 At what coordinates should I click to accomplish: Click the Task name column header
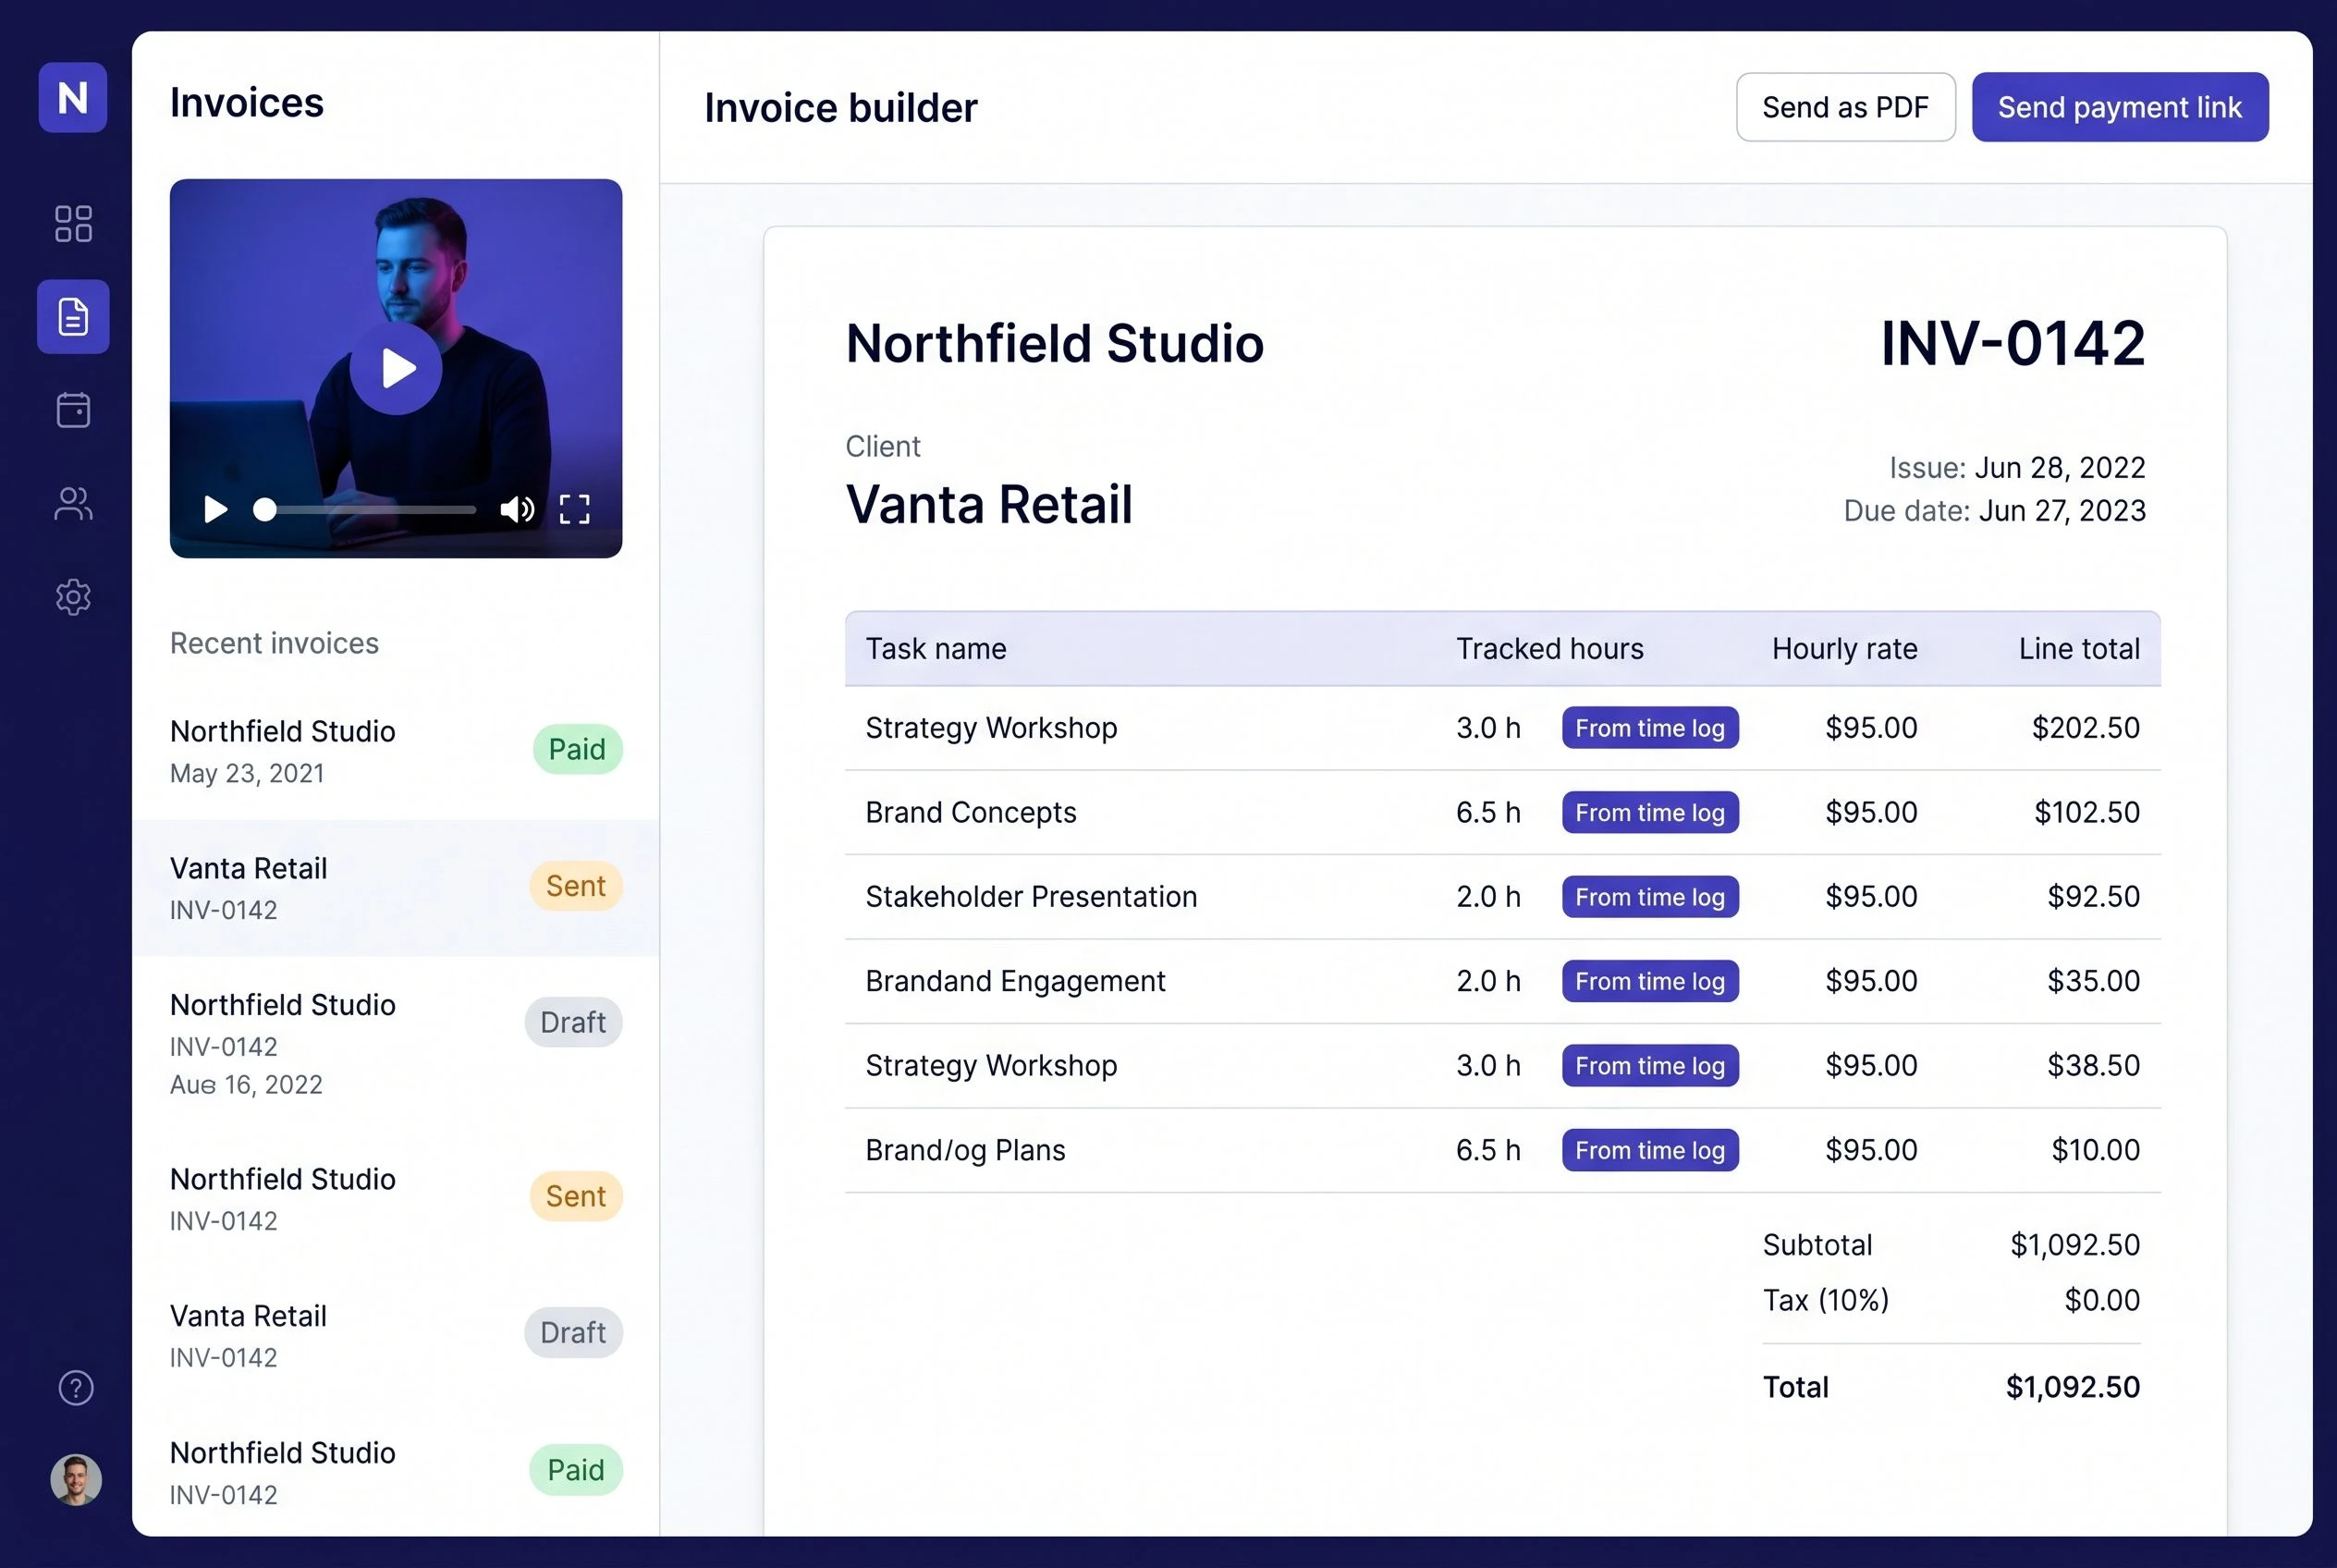[x=935, y=648]
